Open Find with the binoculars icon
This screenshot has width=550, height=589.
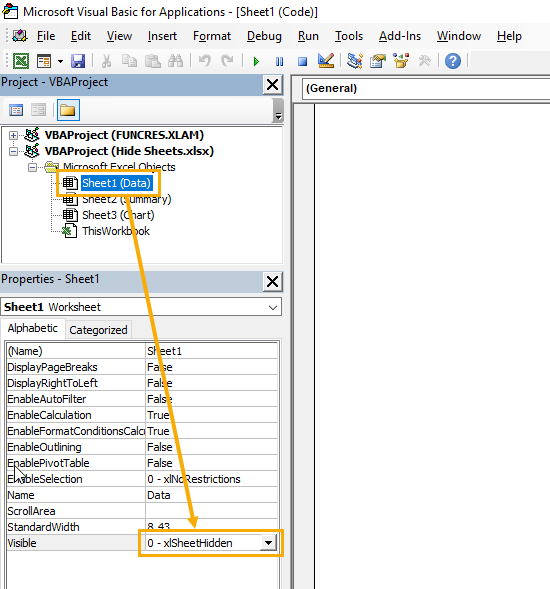[x=175, y=60]
